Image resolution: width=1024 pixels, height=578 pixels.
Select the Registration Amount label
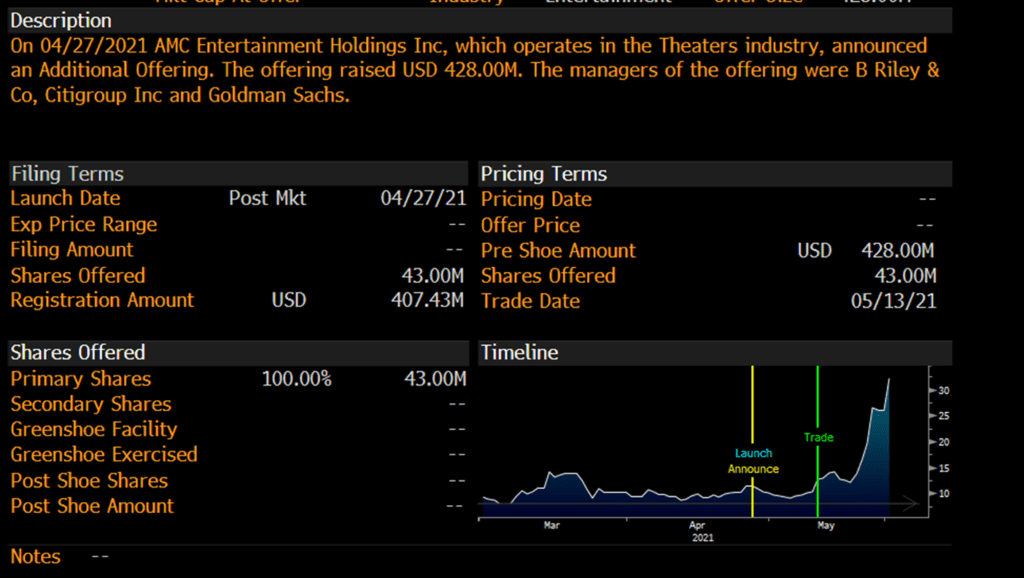point(102,300)
